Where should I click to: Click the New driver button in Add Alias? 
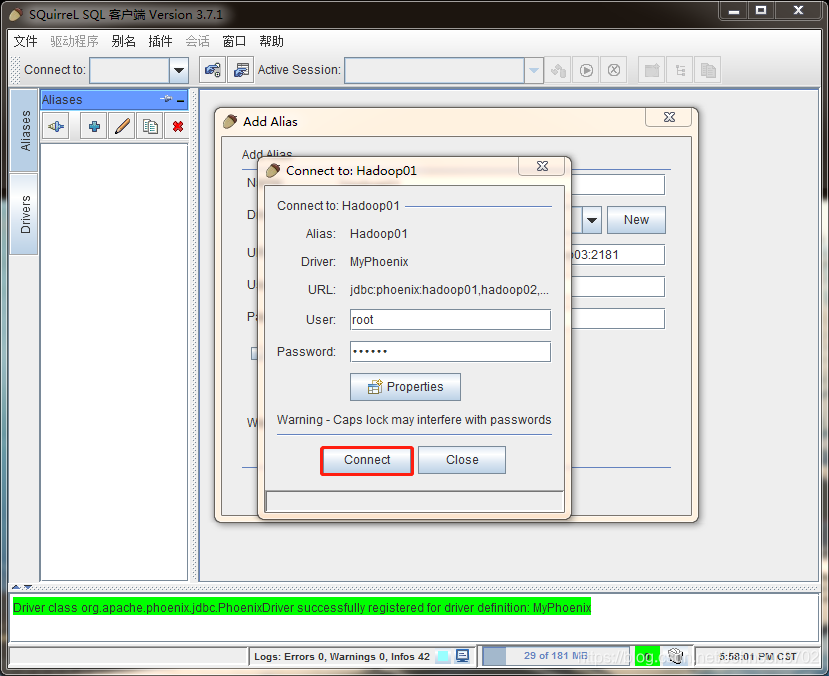coord(636,220)
